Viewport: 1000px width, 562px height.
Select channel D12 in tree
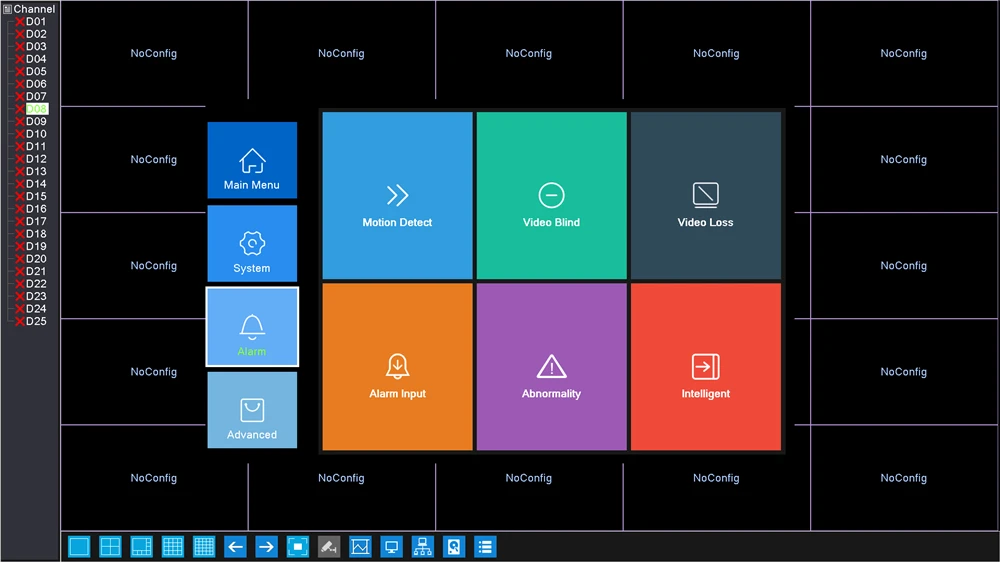coord(36,159)
